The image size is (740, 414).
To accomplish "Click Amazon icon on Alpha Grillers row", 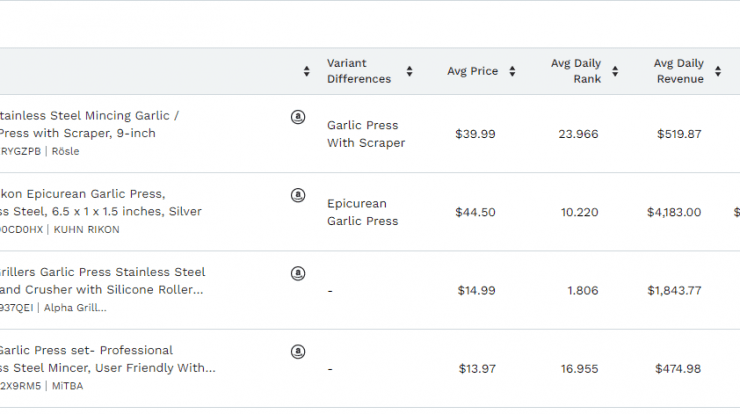I will coord(298,273).
